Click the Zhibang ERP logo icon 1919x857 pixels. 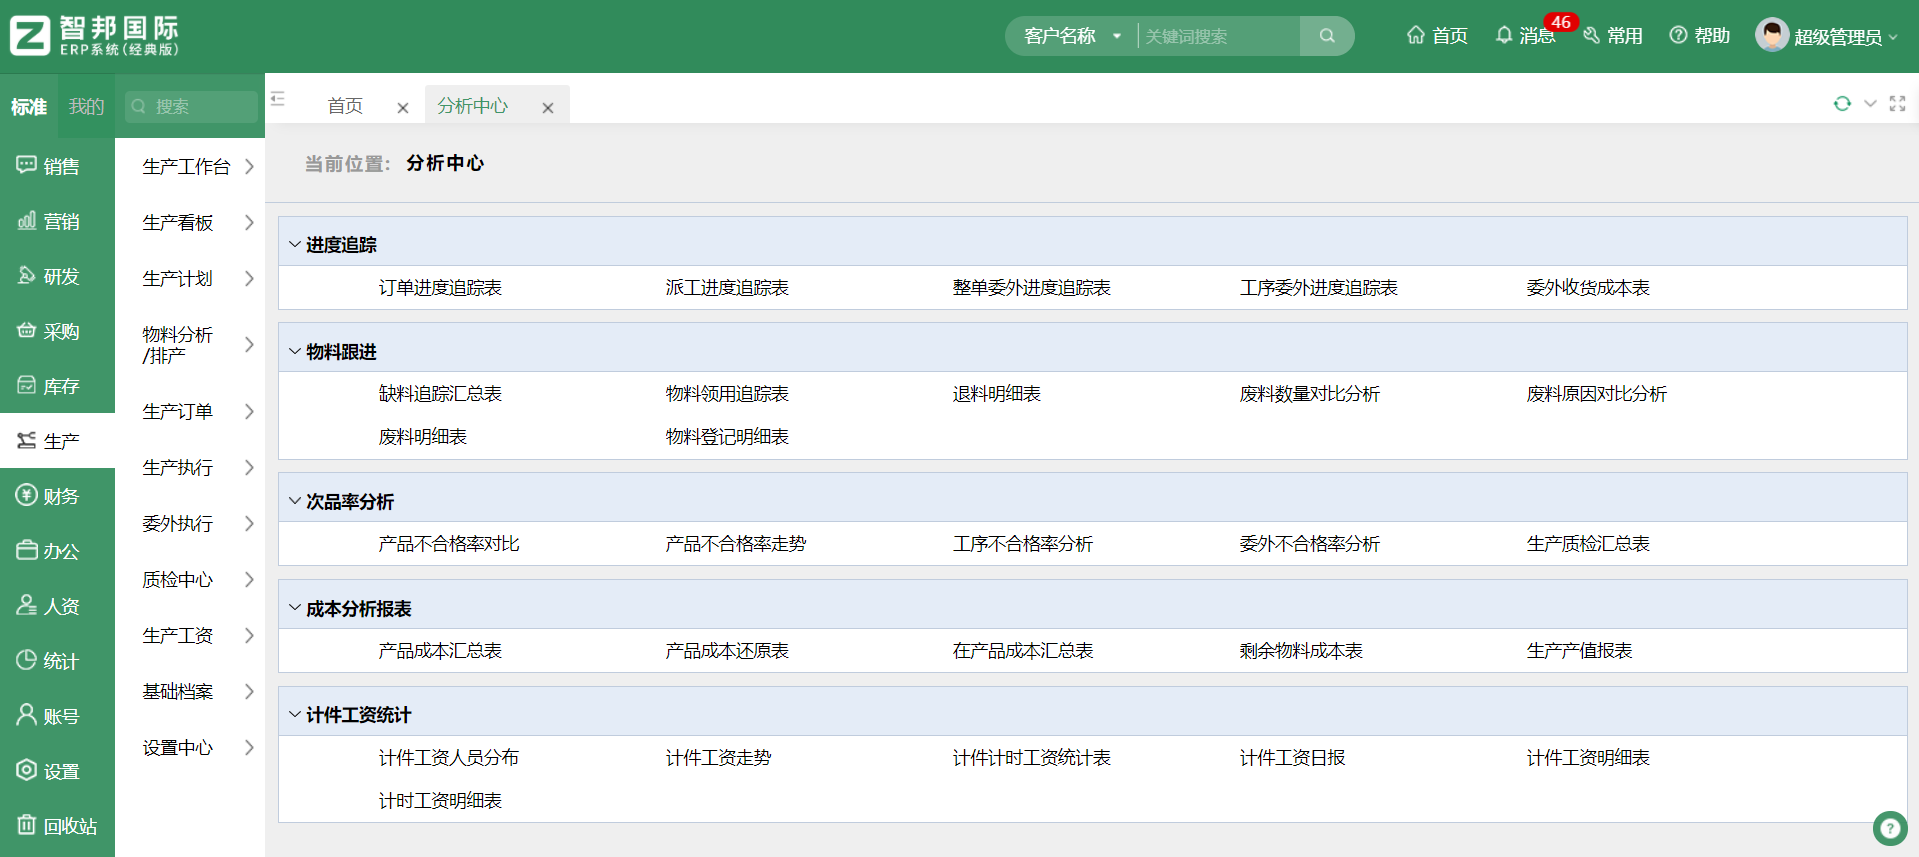(30, 36)
